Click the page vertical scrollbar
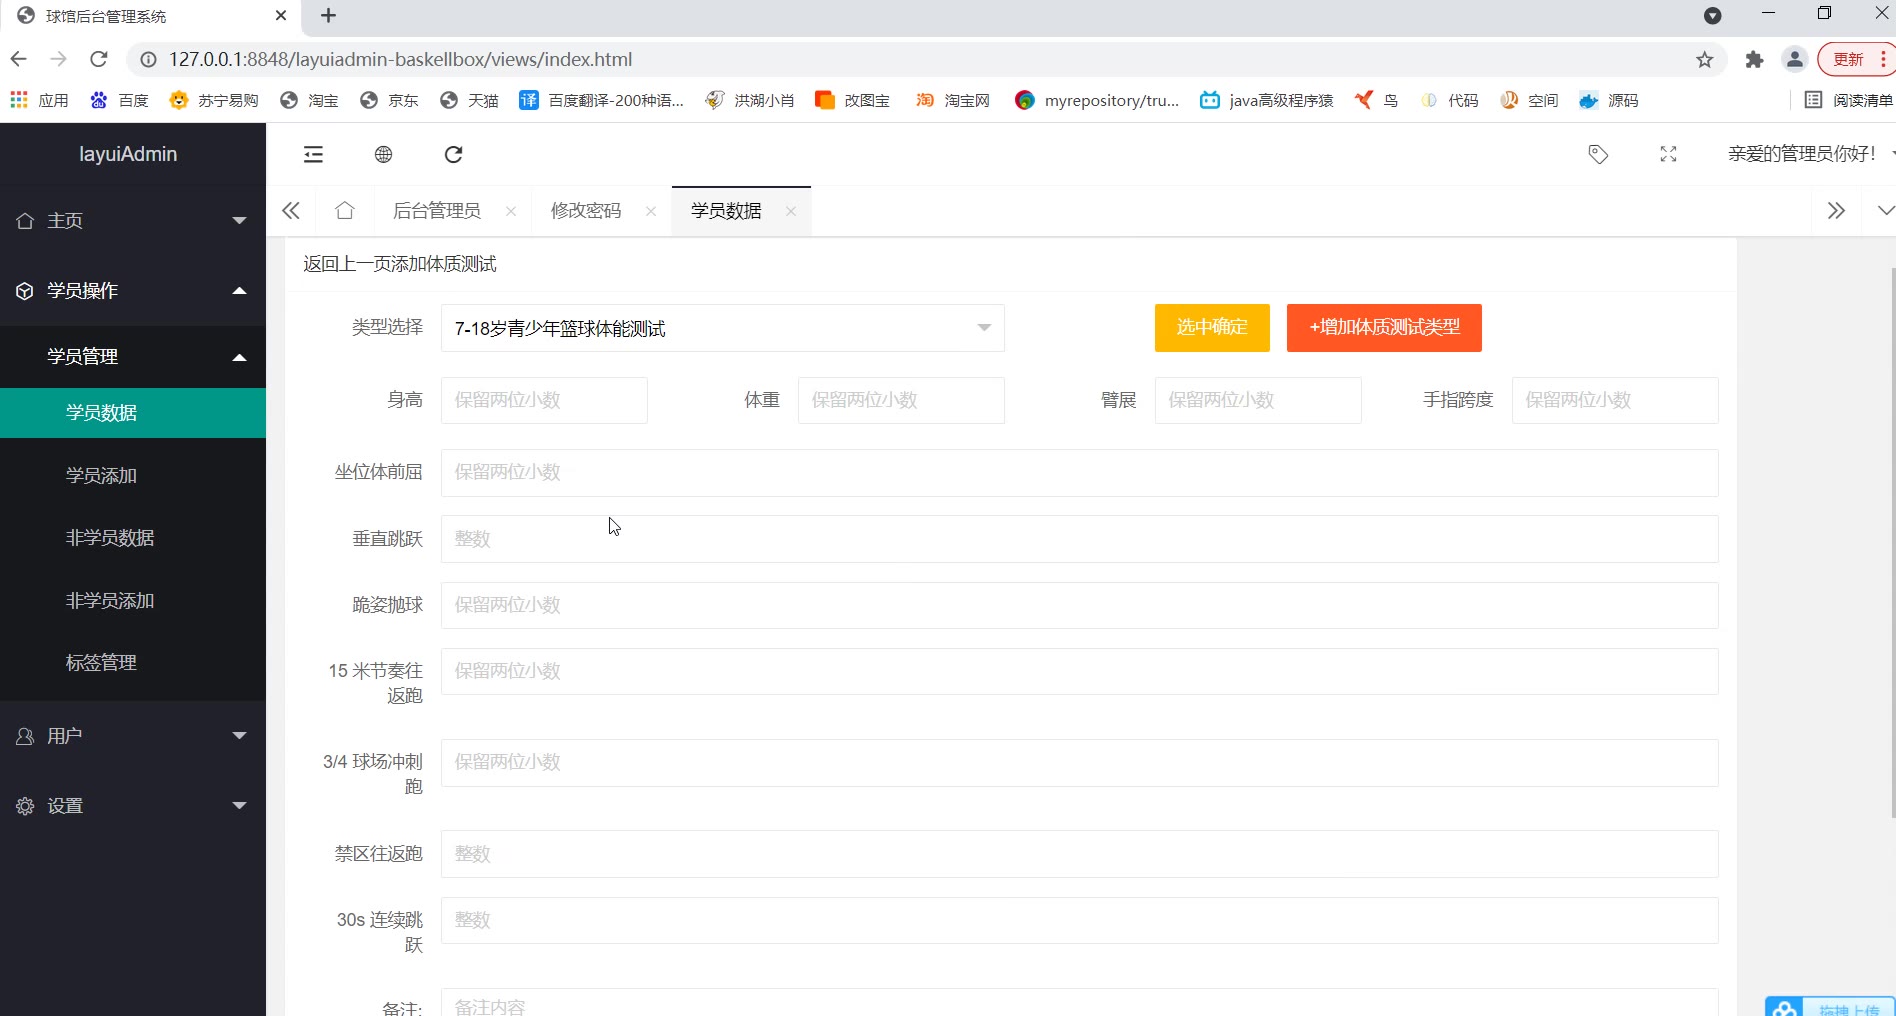 1892,543
